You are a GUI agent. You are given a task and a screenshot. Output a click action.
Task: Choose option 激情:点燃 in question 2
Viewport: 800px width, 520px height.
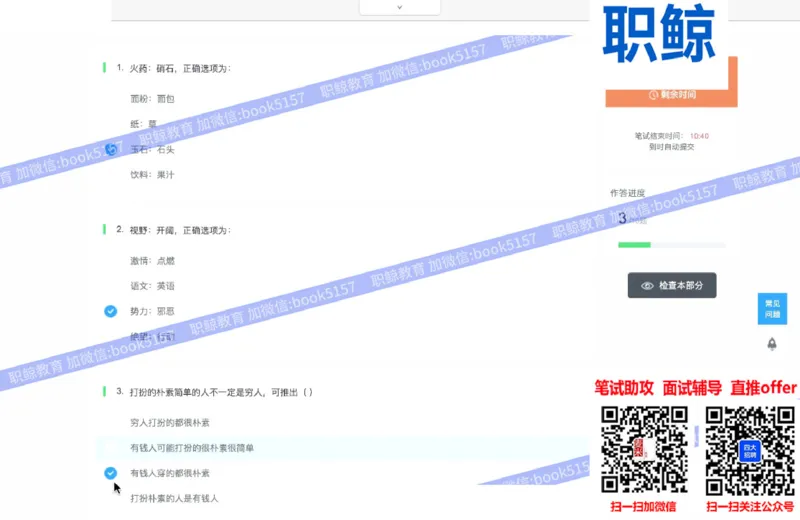click(152, 261)
